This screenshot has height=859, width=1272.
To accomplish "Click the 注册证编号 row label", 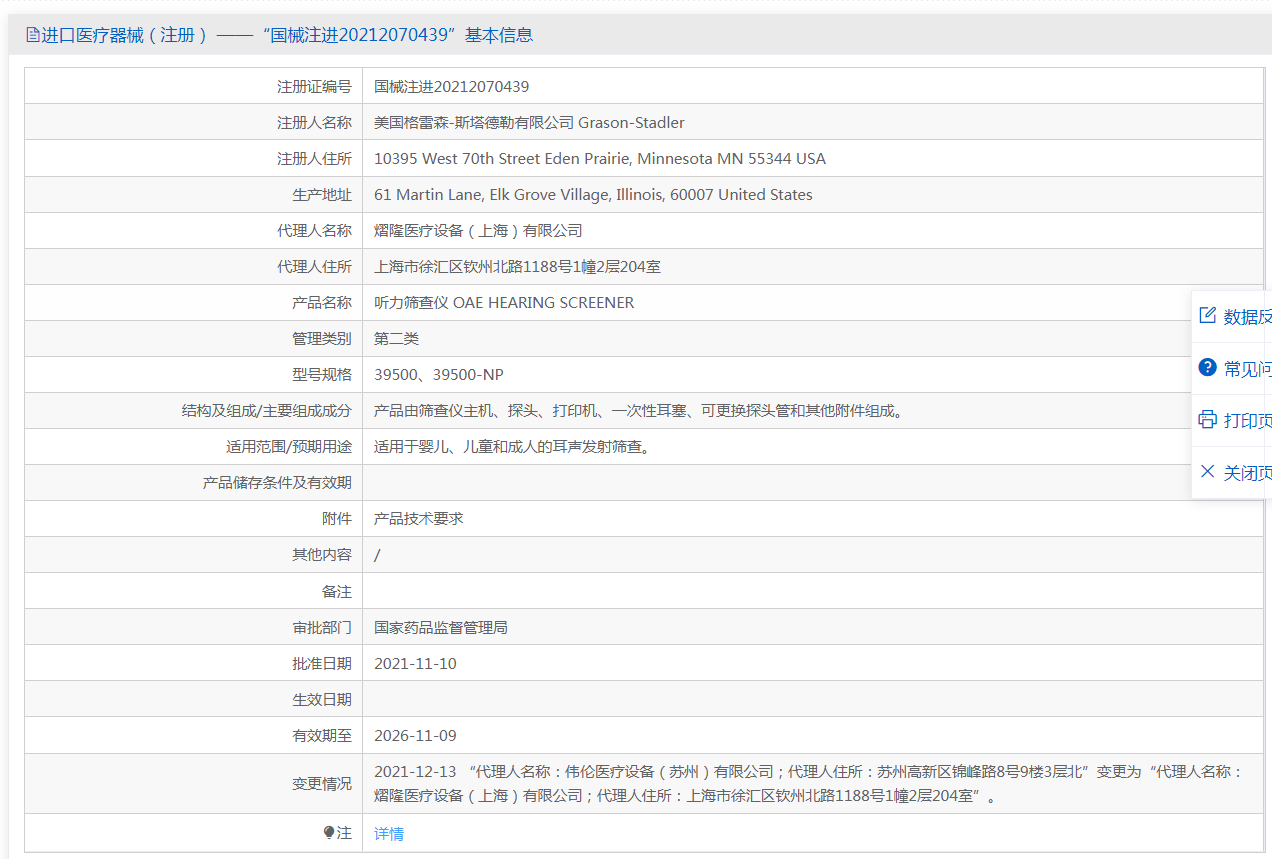I will [314, 87].
